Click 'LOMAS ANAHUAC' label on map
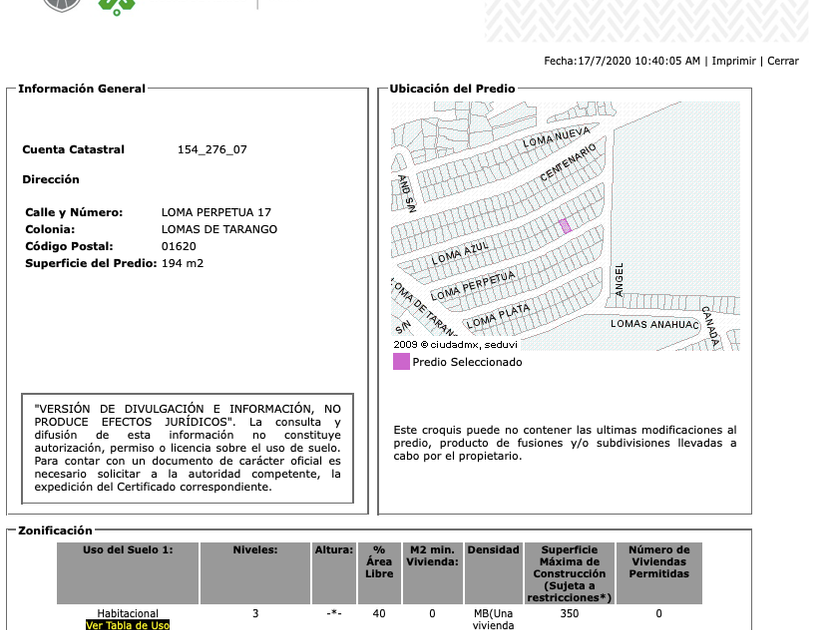Screen dimensions: 840x630 pos(655,324)
